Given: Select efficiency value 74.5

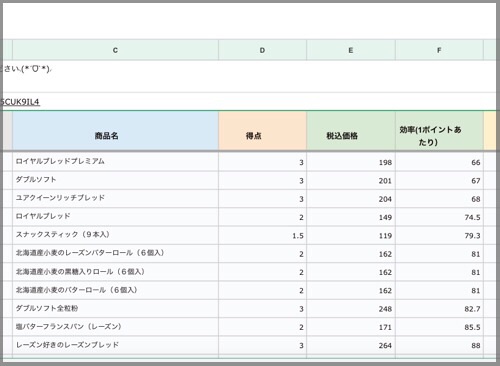Looking at the screenshot, I should coord(439,217).
